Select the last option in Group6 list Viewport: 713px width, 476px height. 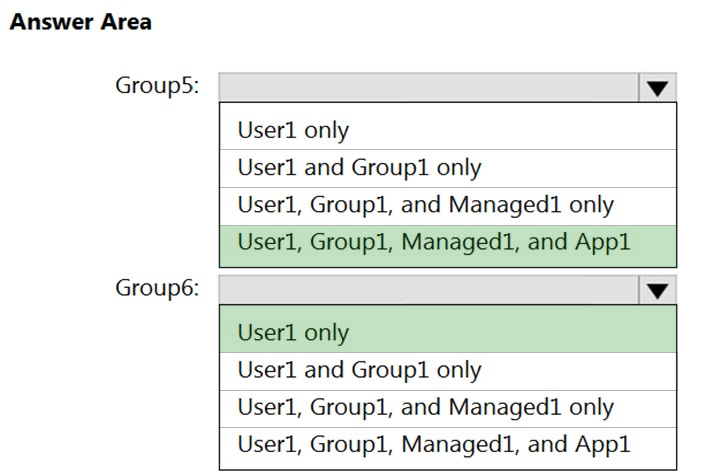pos(447,444)
